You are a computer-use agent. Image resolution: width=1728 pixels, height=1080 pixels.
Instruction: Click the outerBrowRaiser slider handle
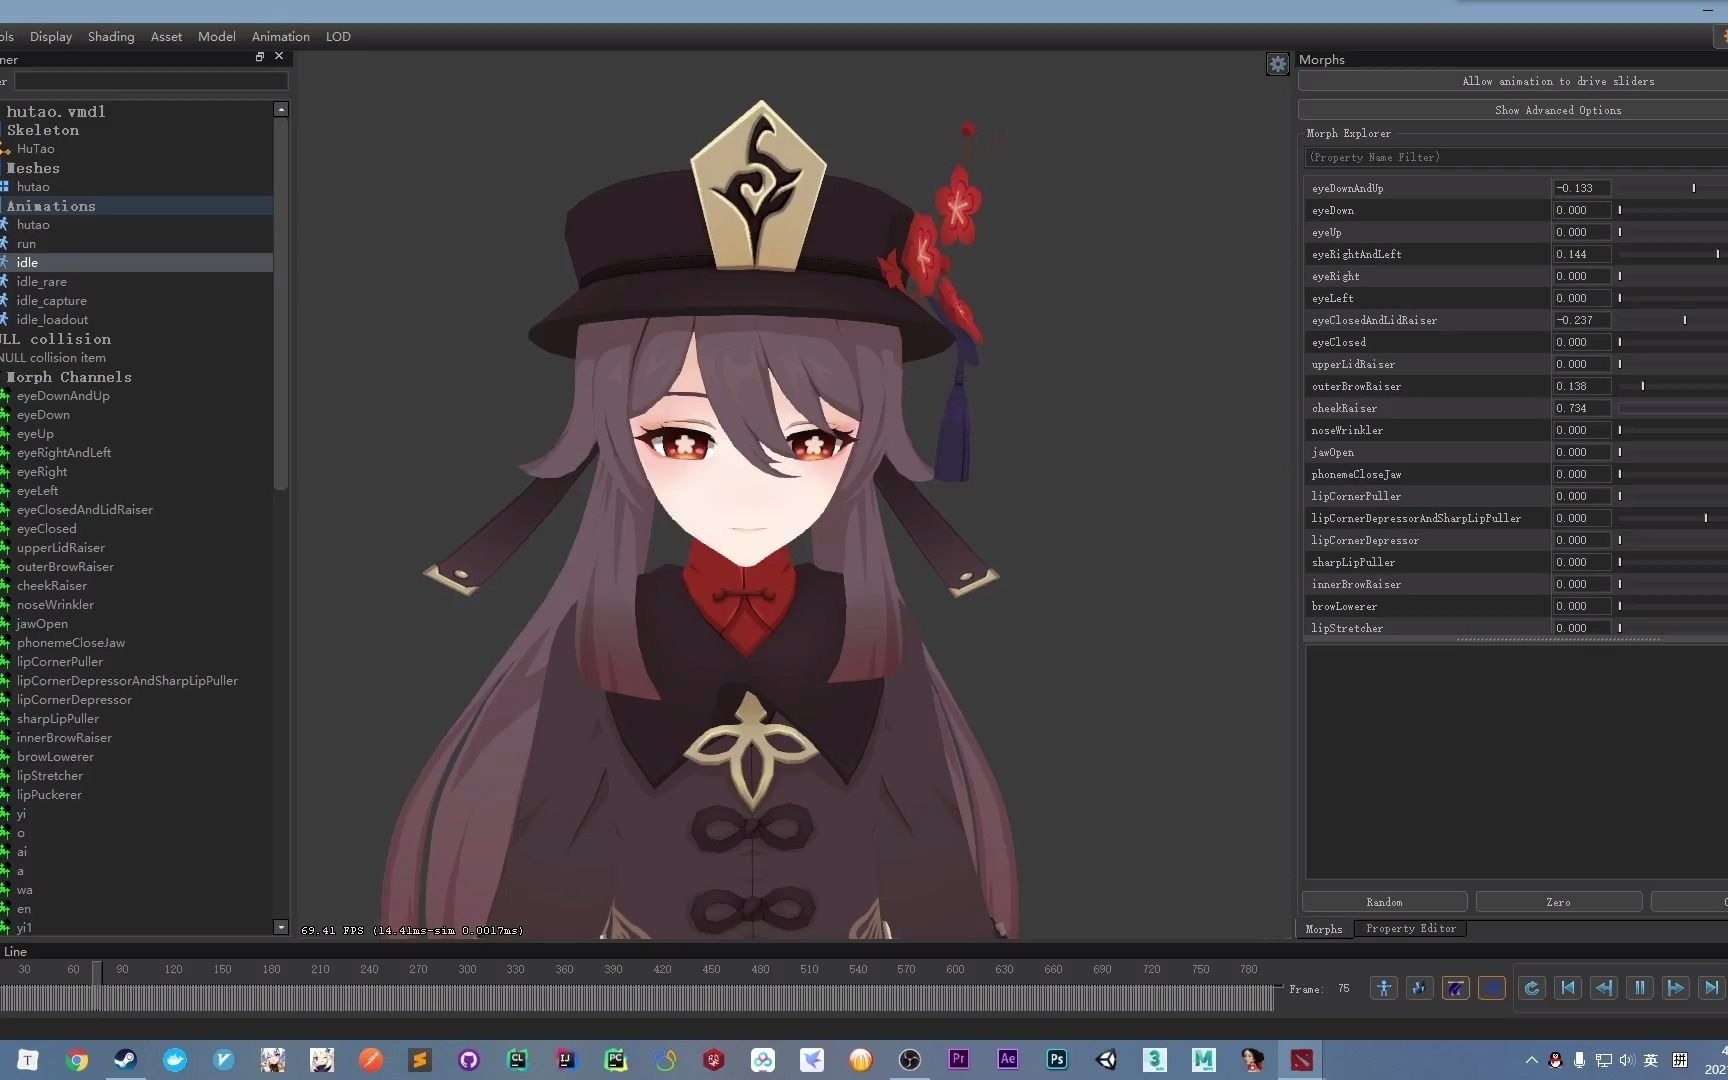pyautogui.click(x=1642, y=386)
